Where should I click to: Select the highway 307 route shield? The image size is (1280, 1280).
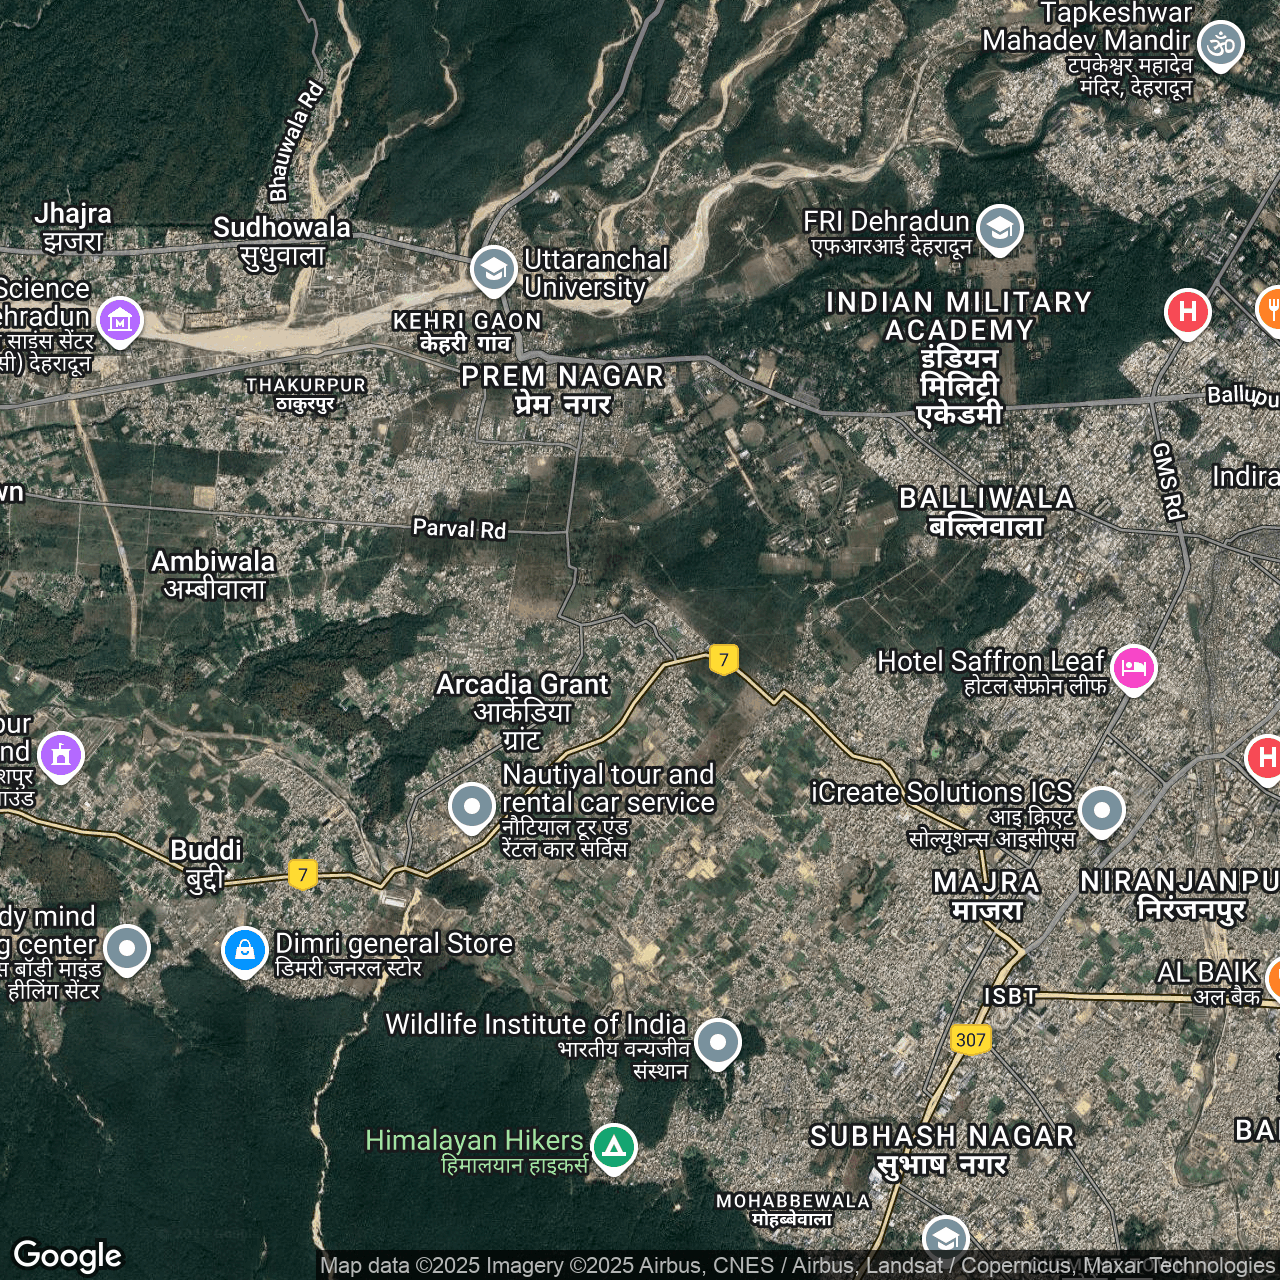pos(970,1040)
